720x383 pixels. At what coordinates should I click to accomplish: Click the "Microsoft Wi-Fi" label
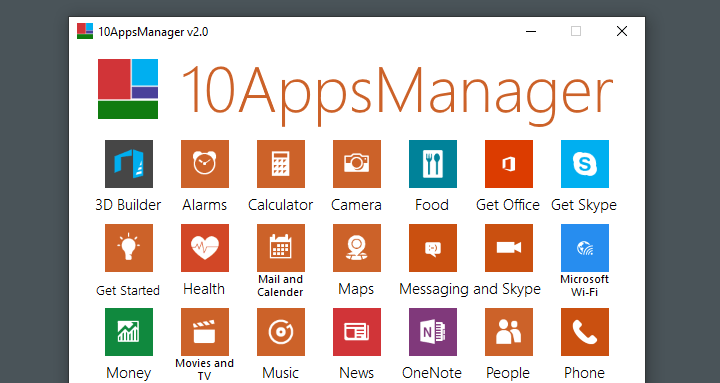click(584, 286)
